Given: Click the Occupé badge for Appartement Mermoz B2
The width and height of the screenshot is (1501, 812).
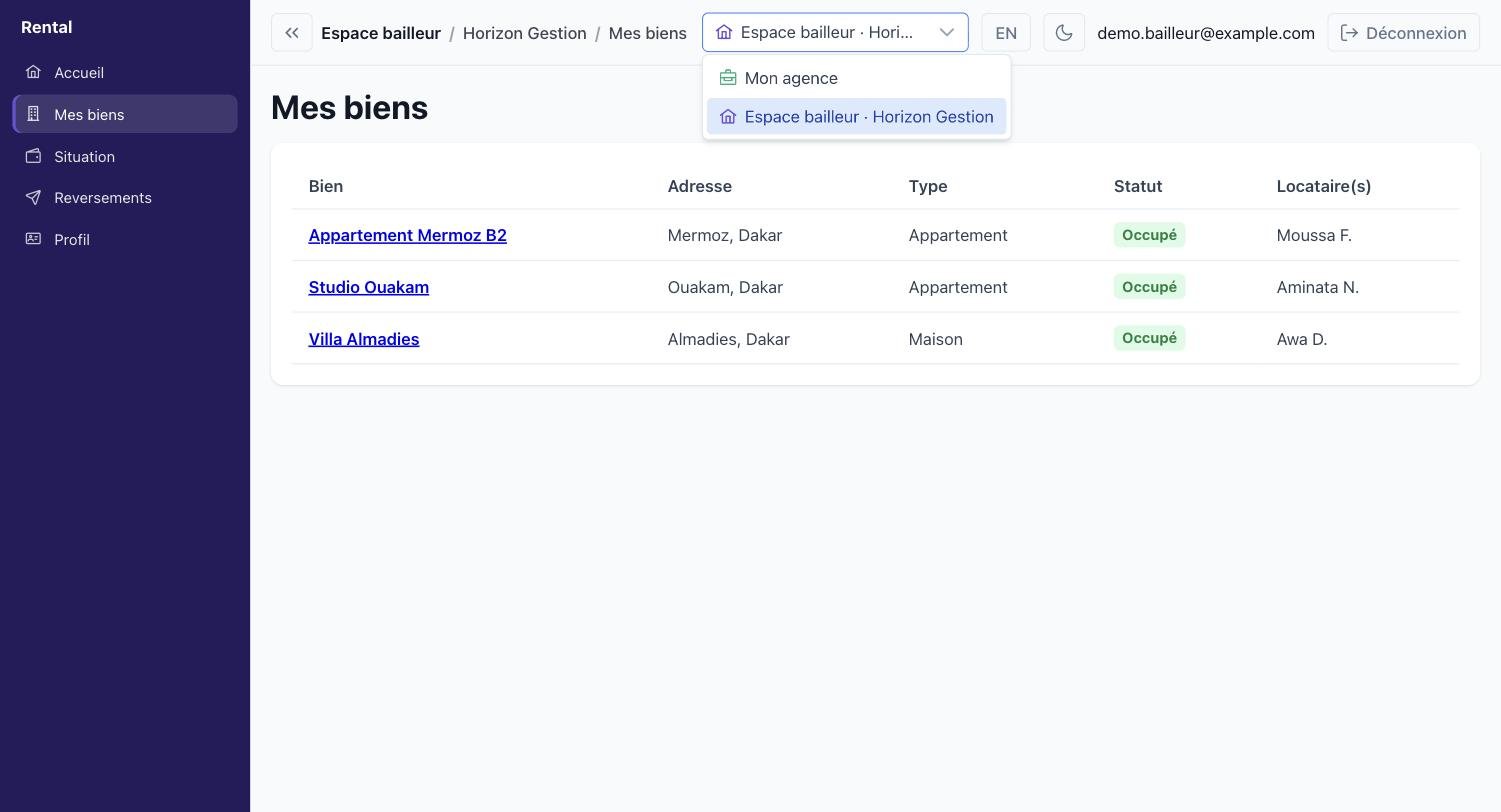Looking at the screenshot, I should 1149,235.
